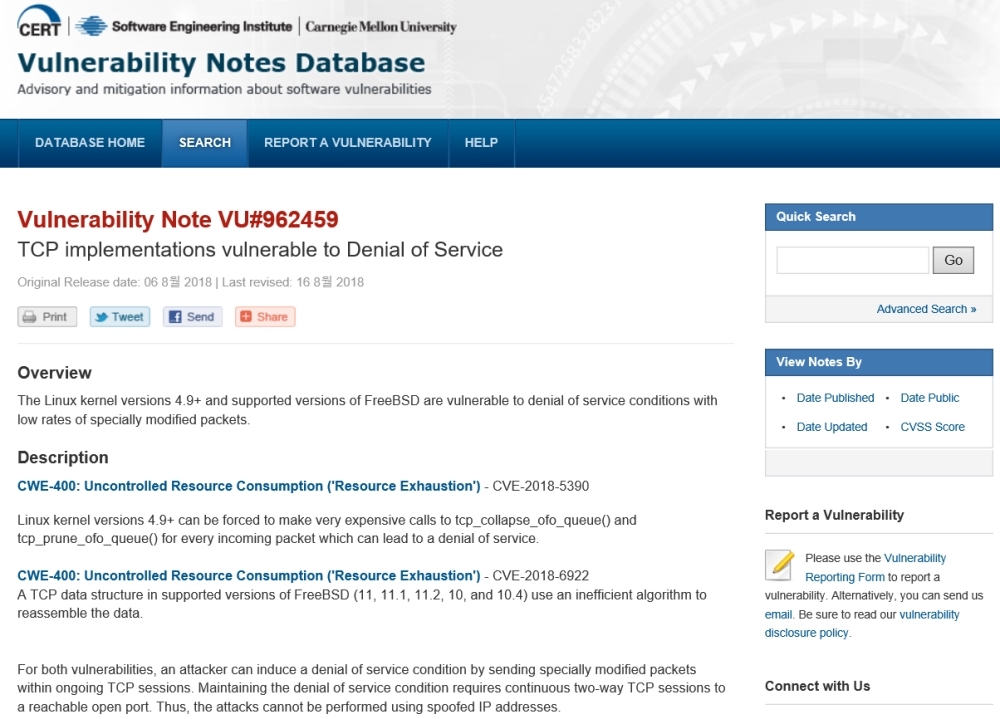Click the Original Release date line
The image size is (1000, 719).
click(x=191, y=282)
